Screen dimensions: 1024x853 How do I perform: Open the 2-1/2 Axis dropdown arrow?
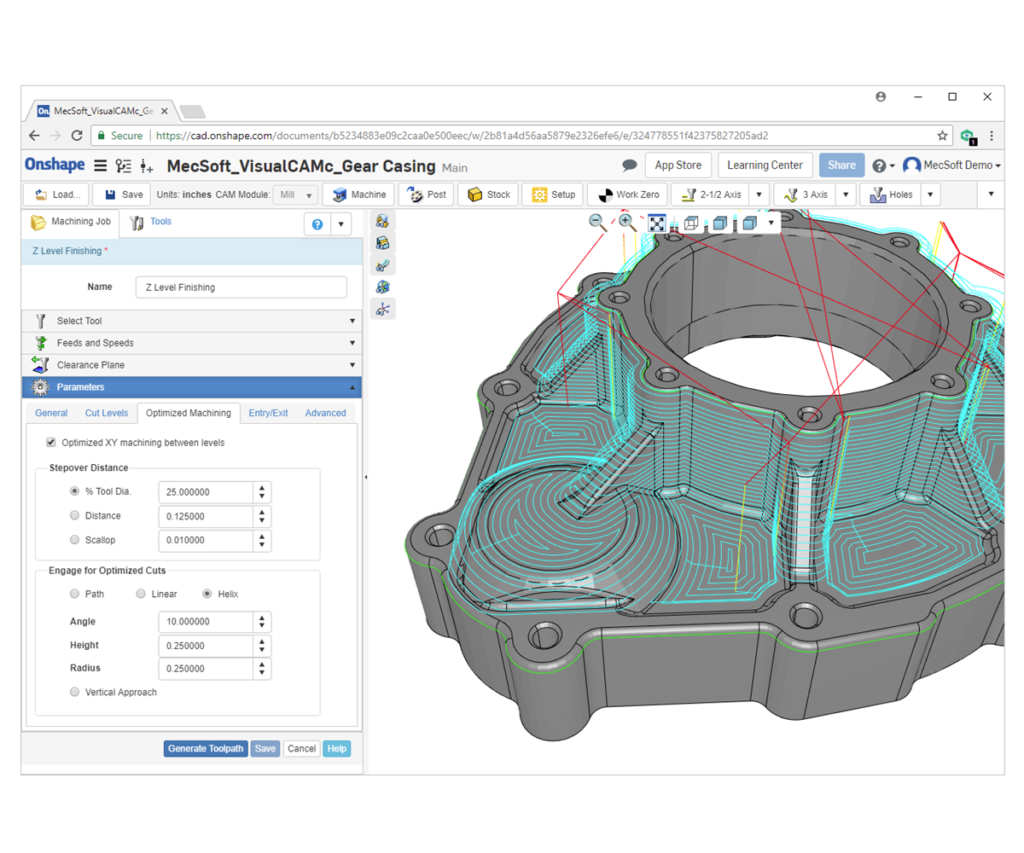tap(759, 194)
